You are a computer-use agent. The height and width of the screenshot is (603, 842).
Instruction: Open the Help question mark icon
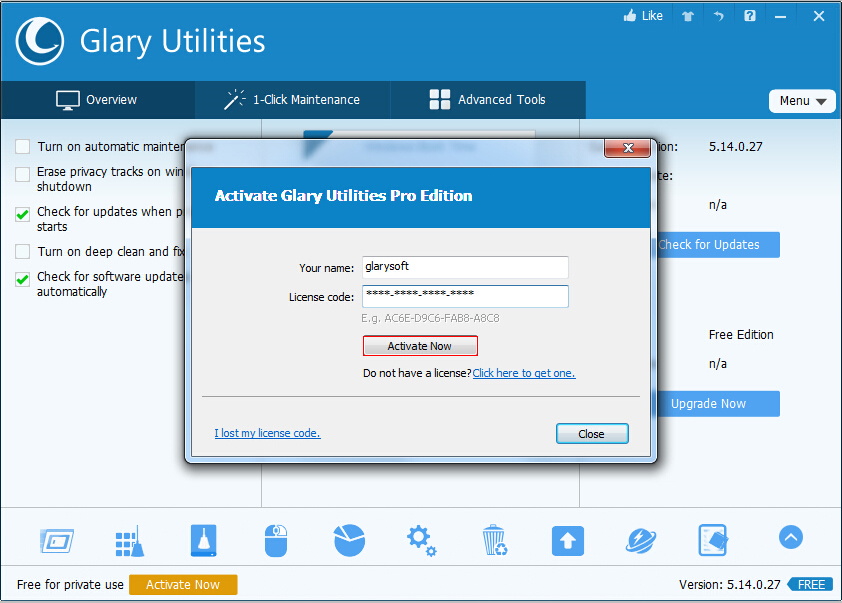749,16
